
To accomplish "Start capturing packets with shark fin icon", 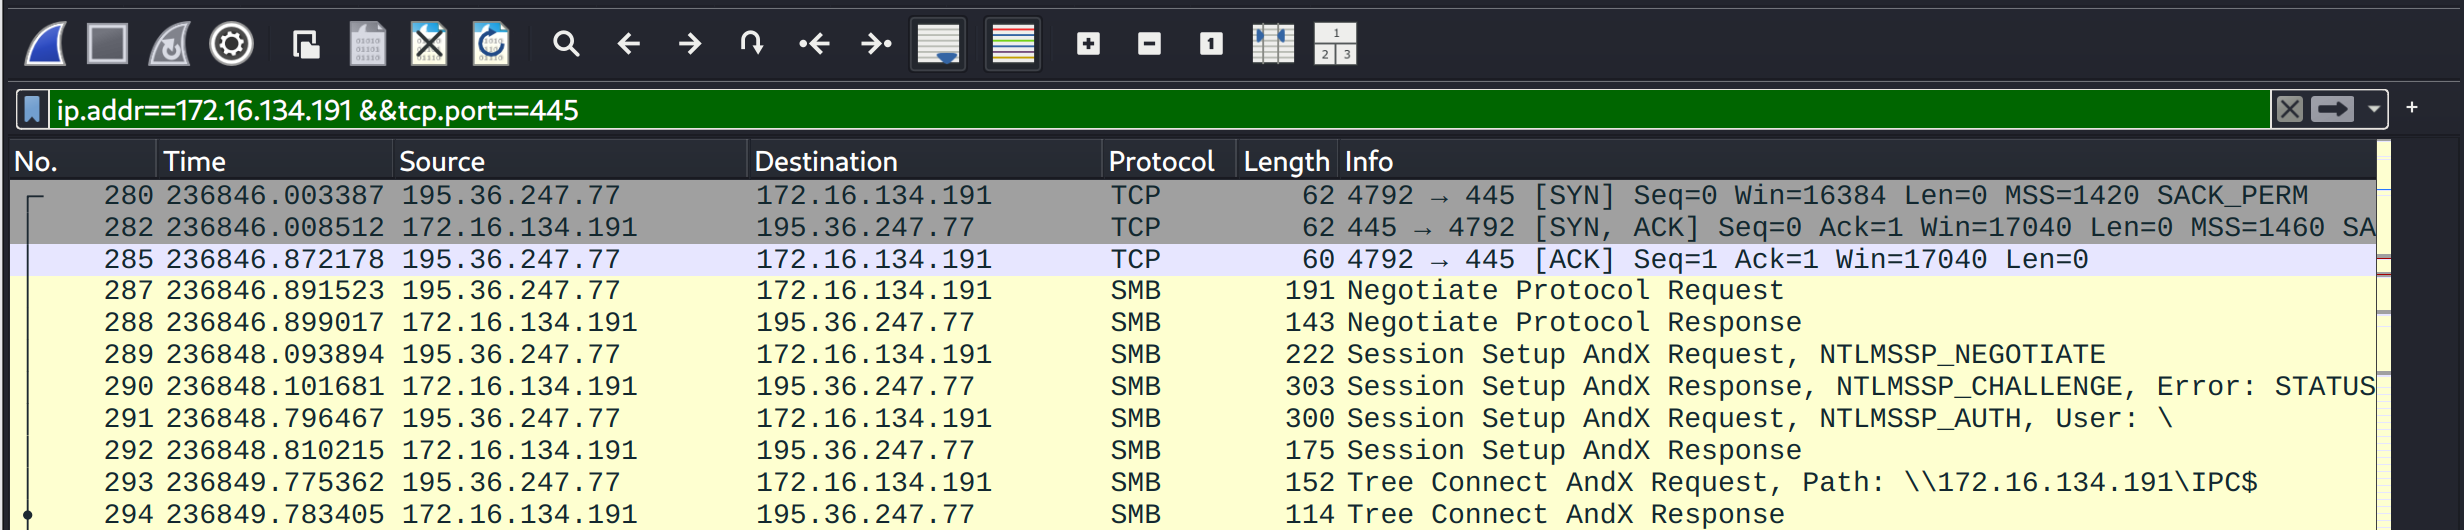I will pos(46,44).
